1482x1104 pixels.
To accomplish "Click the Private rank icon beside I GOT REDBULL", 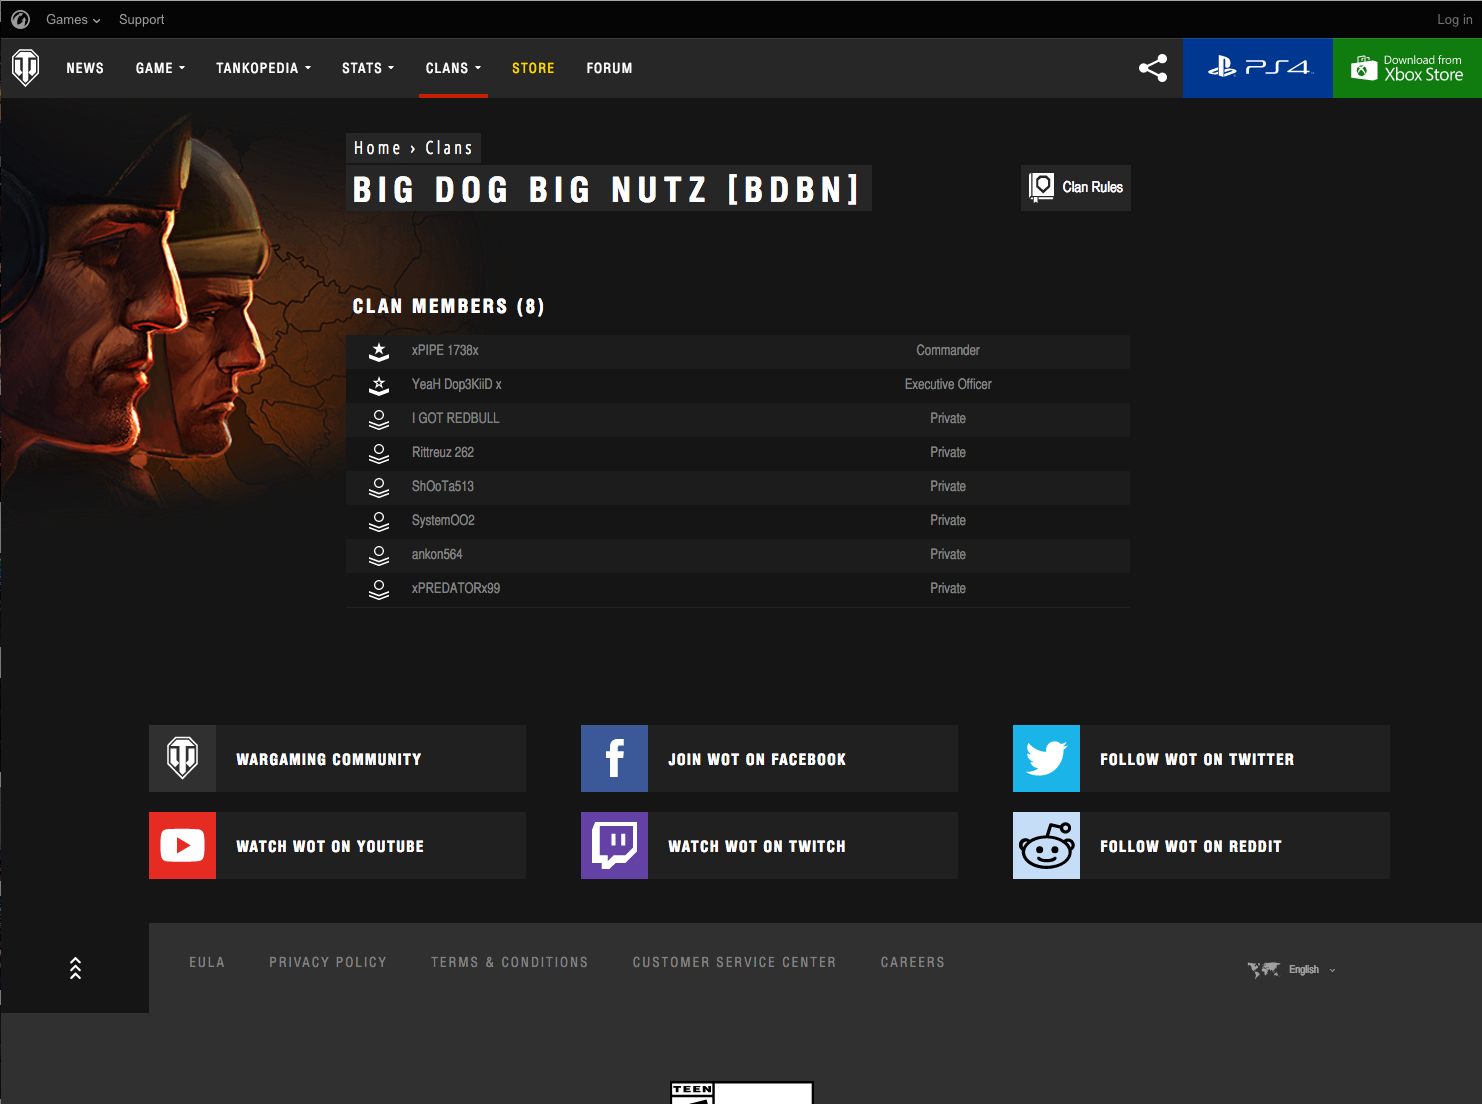I will click(x=379, y=419).
